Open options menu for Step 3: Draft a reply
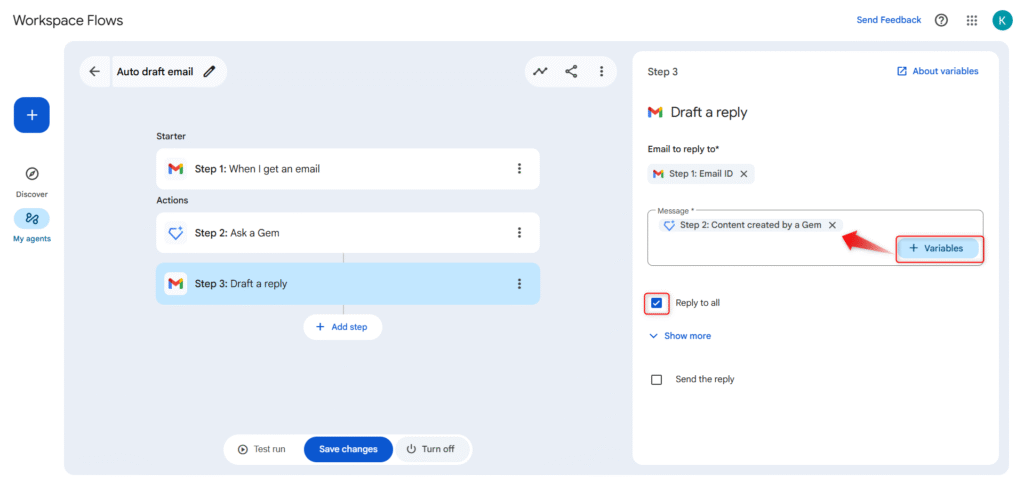The width and height of the screenshot is (1024, 490). (x=519, y=284)
